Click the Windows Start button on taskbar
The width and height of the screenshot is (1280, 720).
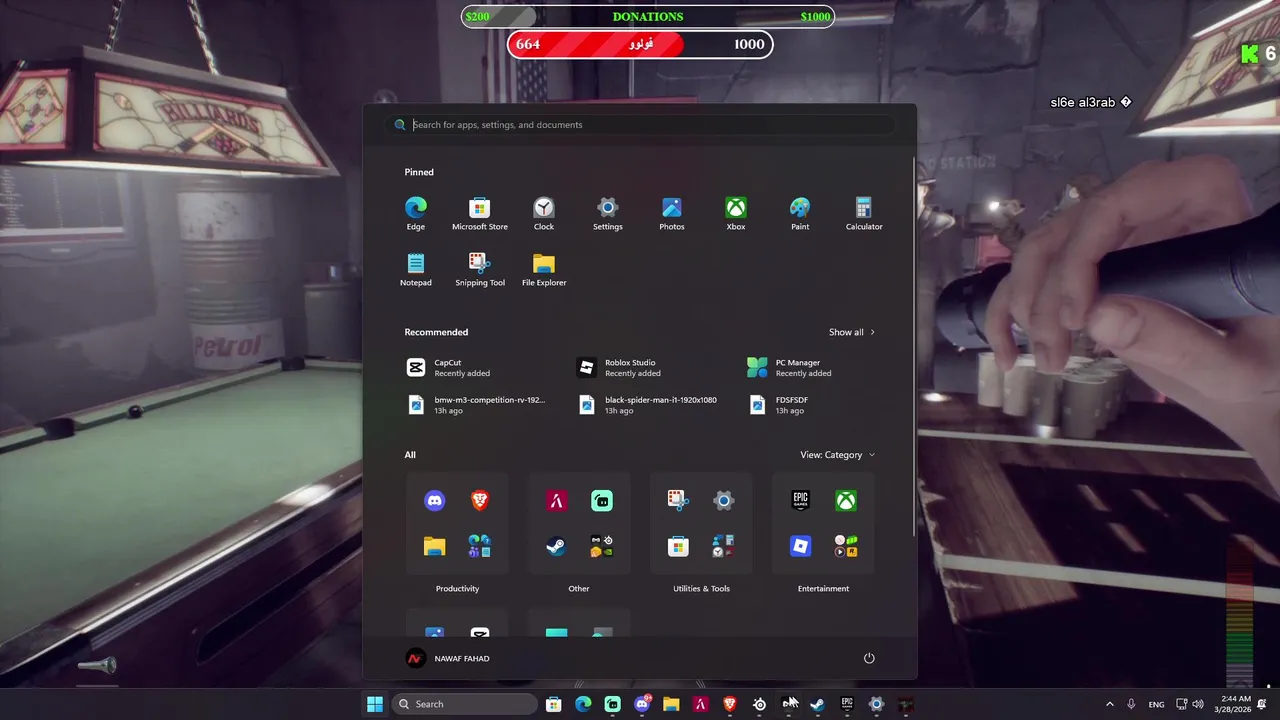(375, 704)
